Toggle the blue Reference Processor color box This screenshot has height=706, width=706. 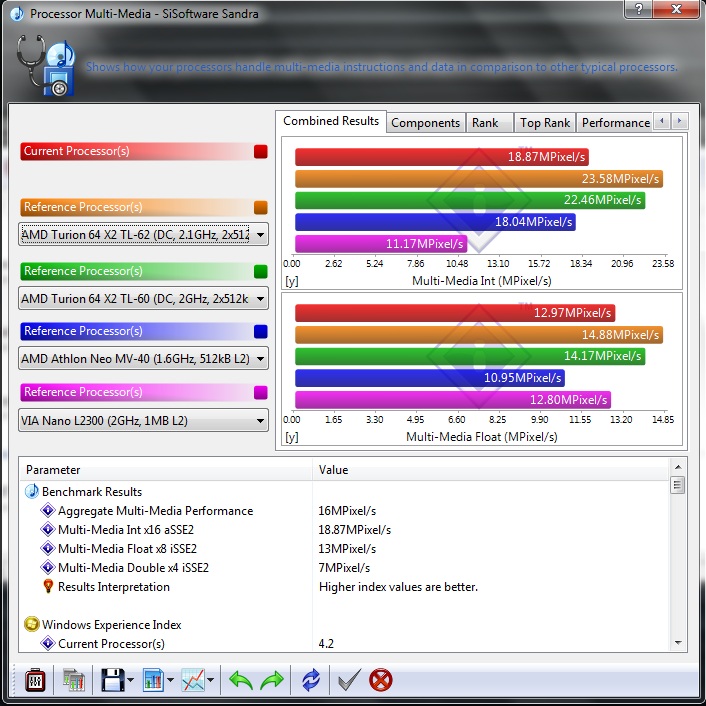pos(261,332)
